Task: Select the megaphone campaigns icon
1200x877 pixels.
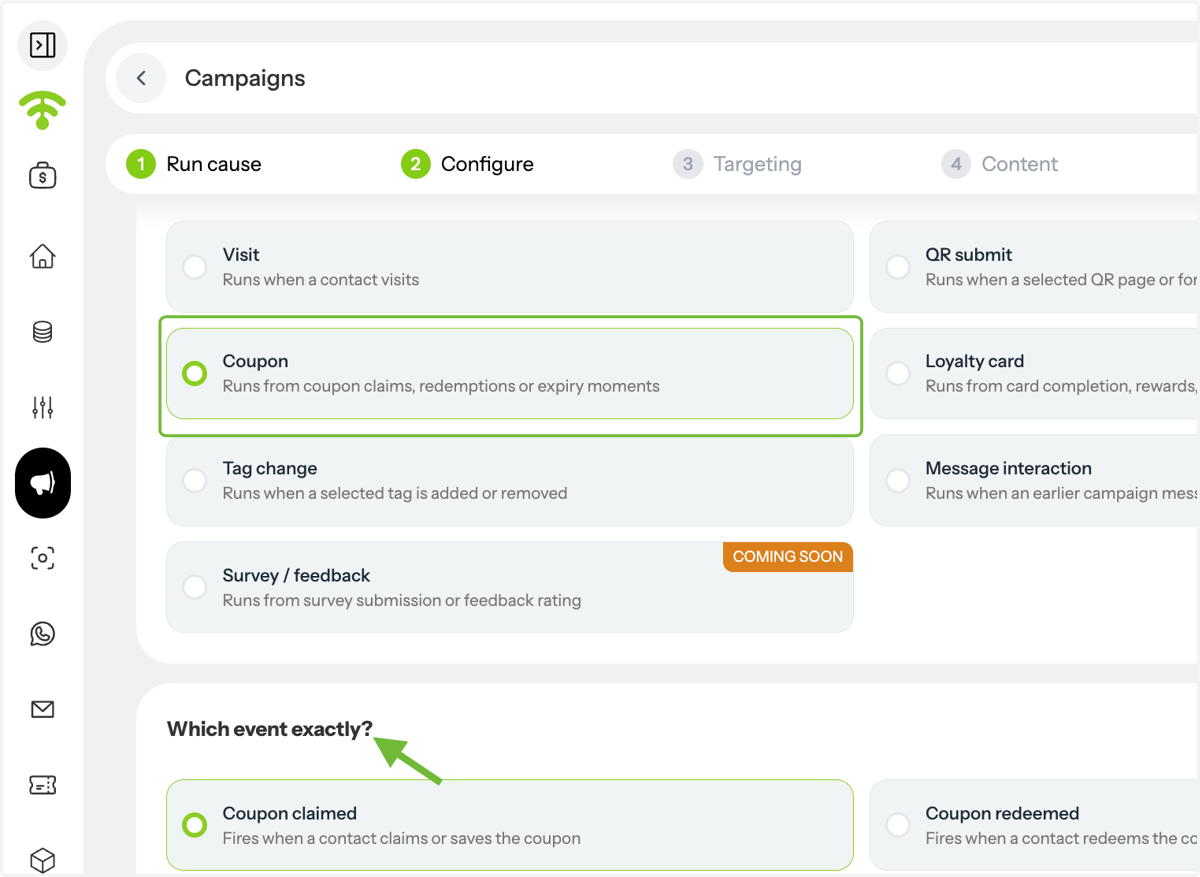Action: (x=42, y=483)
